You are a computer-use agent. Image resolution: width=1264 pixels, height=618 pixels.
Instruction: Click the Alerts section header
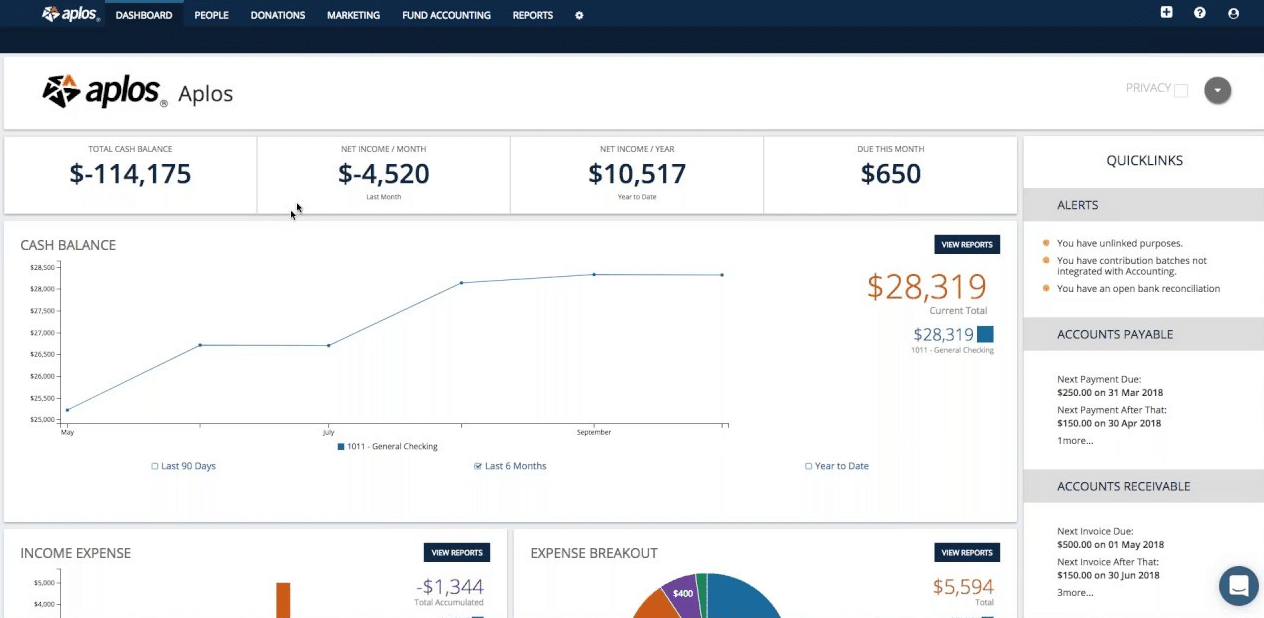[x=1144, y=205]
